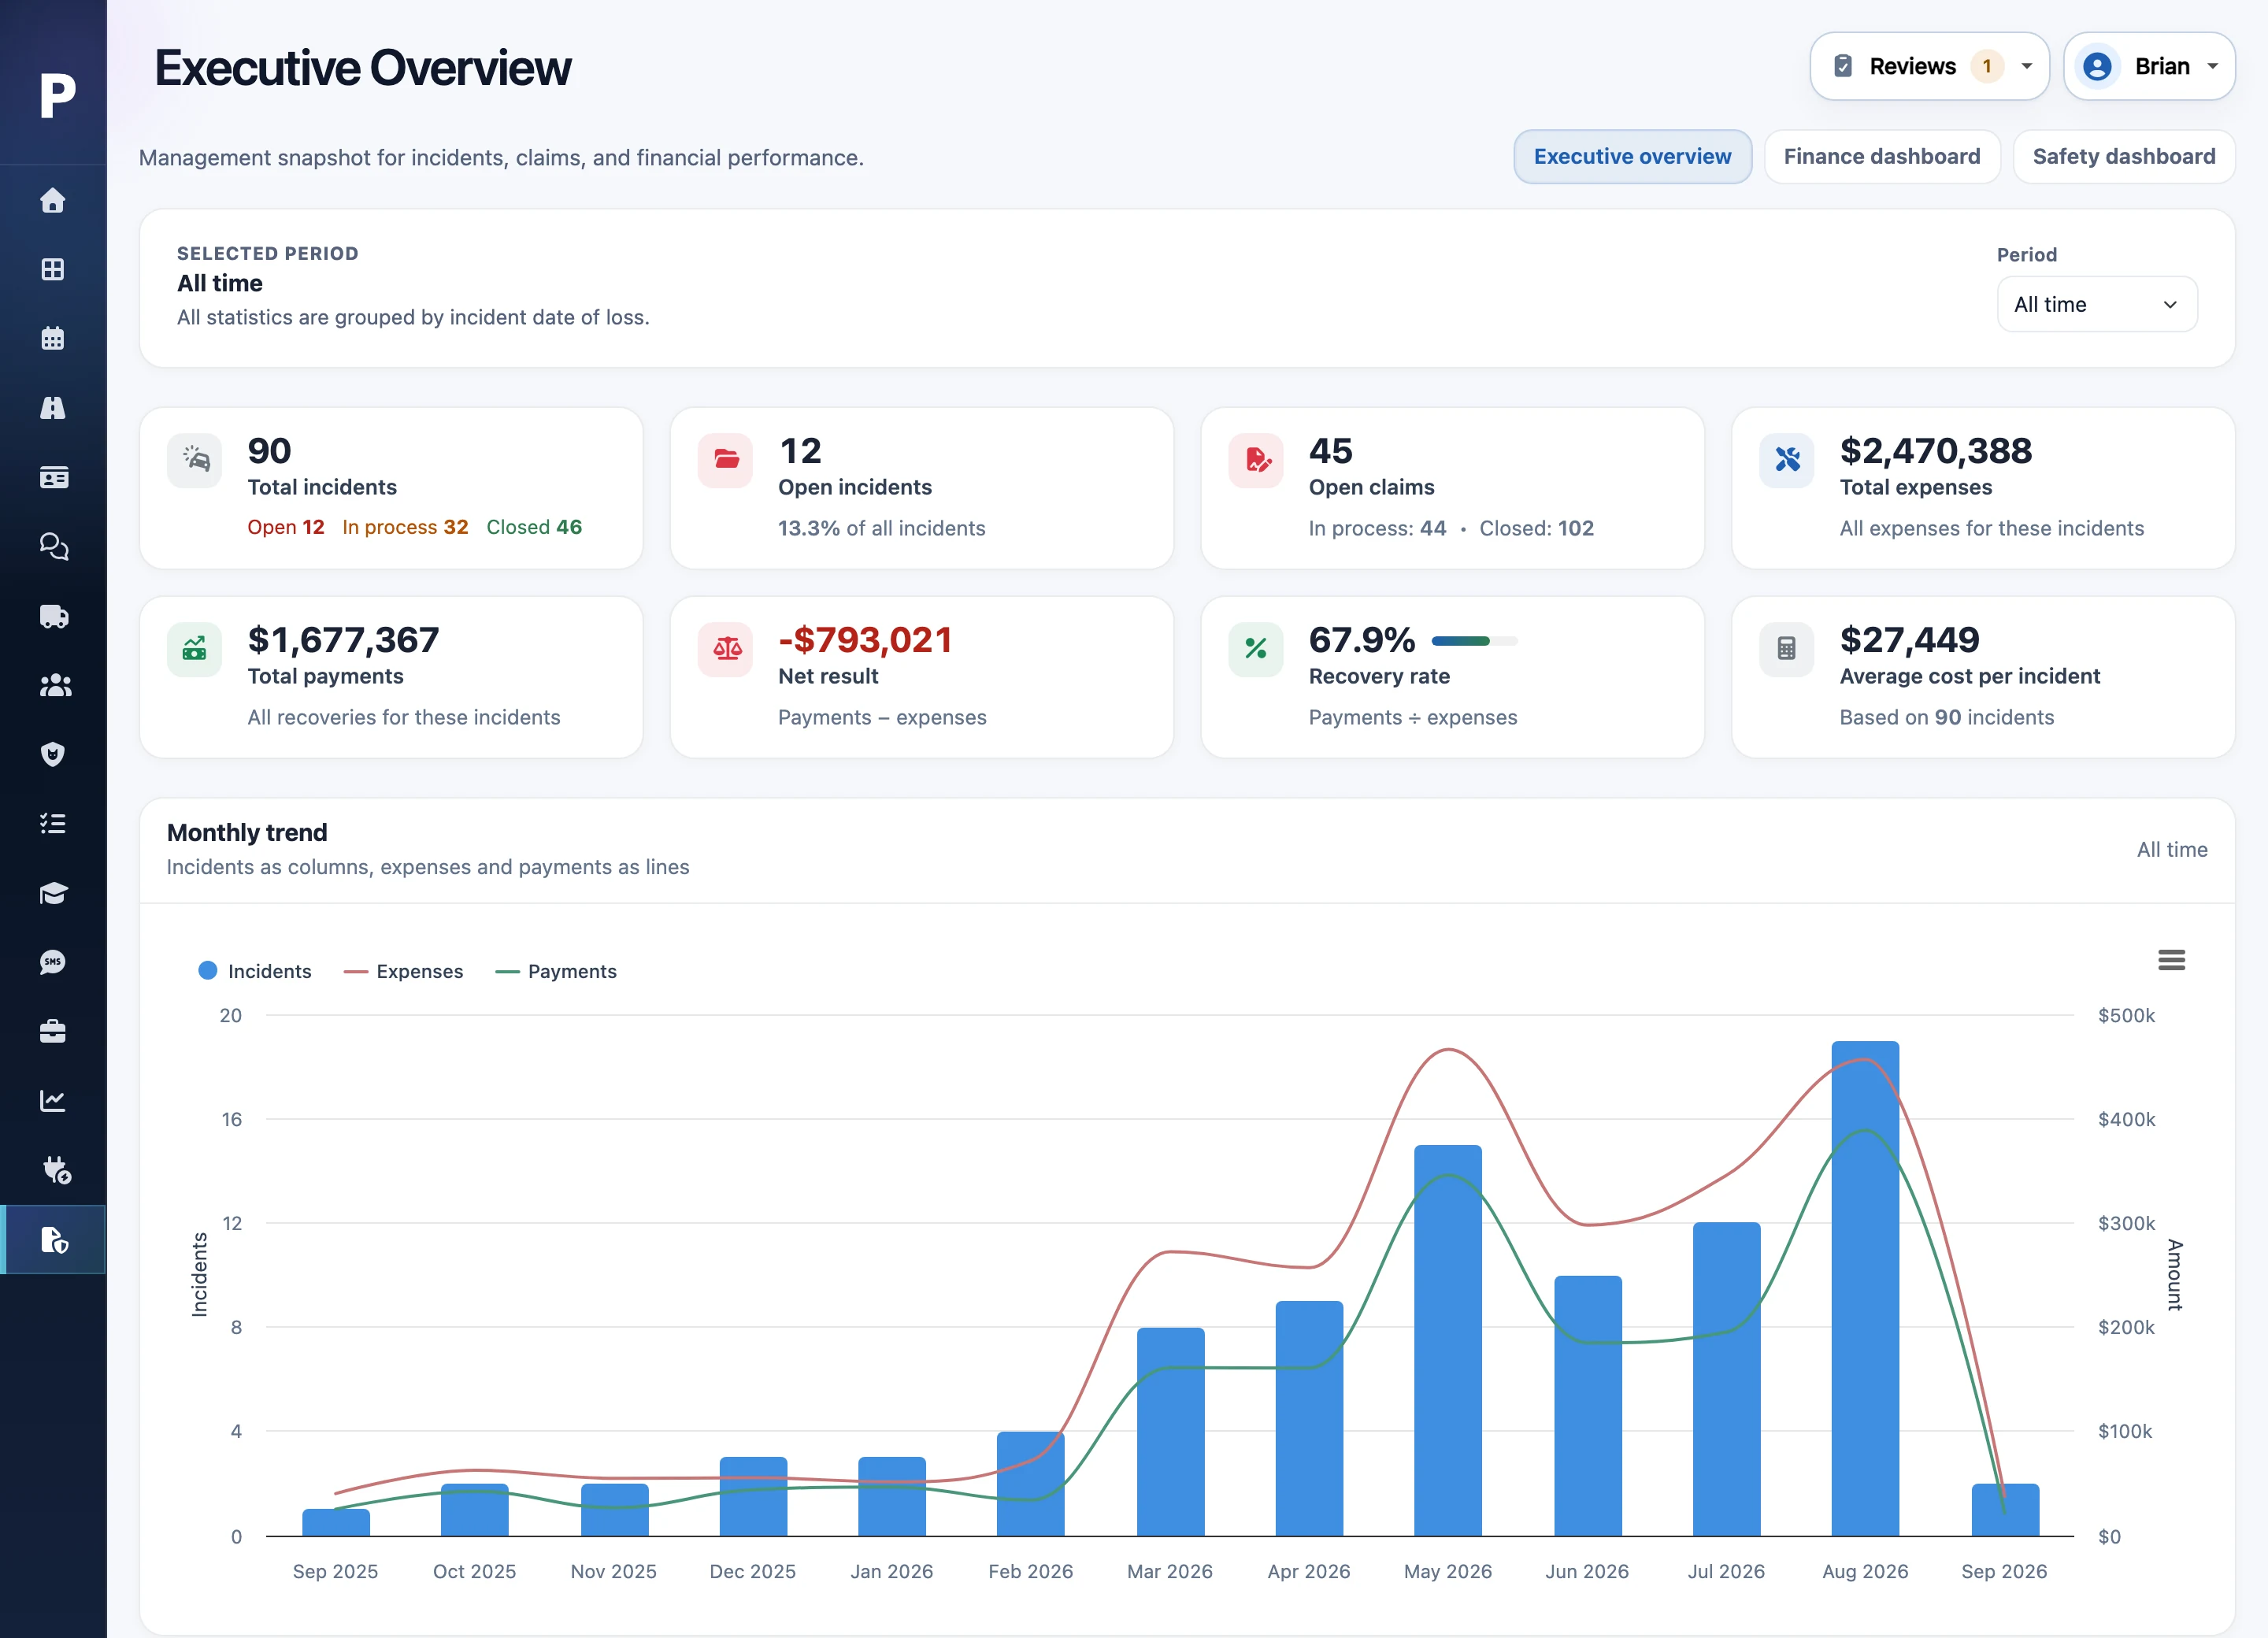Open the chat bubbles sidebar icon
Image resolution: width=2268 pixels, height=1638 pixels.
coord(53,546)
